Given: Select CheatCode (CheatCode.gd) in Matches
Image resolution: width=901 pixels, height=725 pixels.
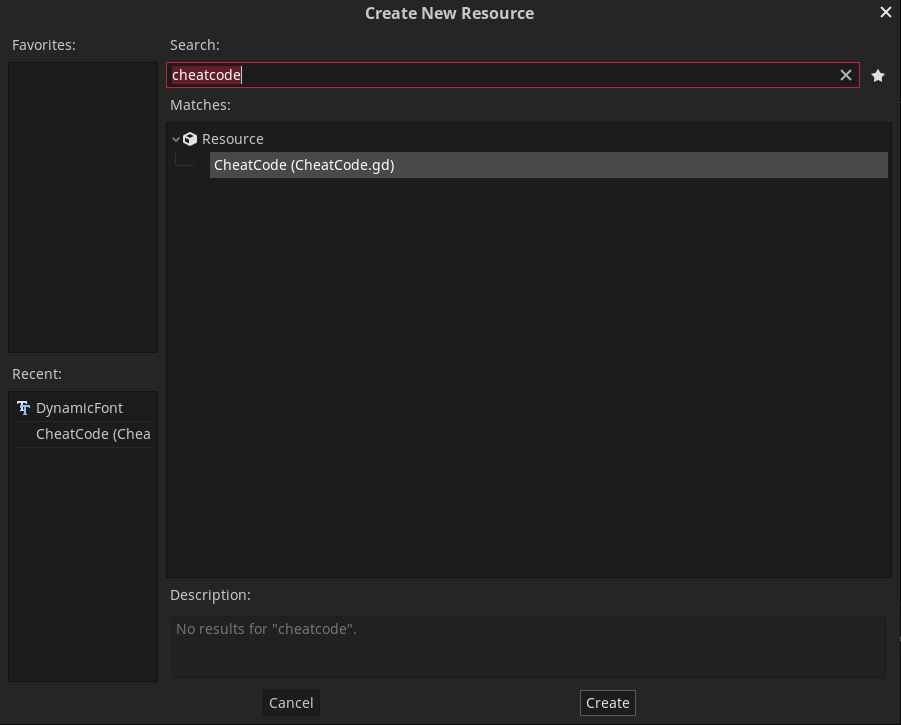Looking at the screenshot, I should [x=548, y=165].
